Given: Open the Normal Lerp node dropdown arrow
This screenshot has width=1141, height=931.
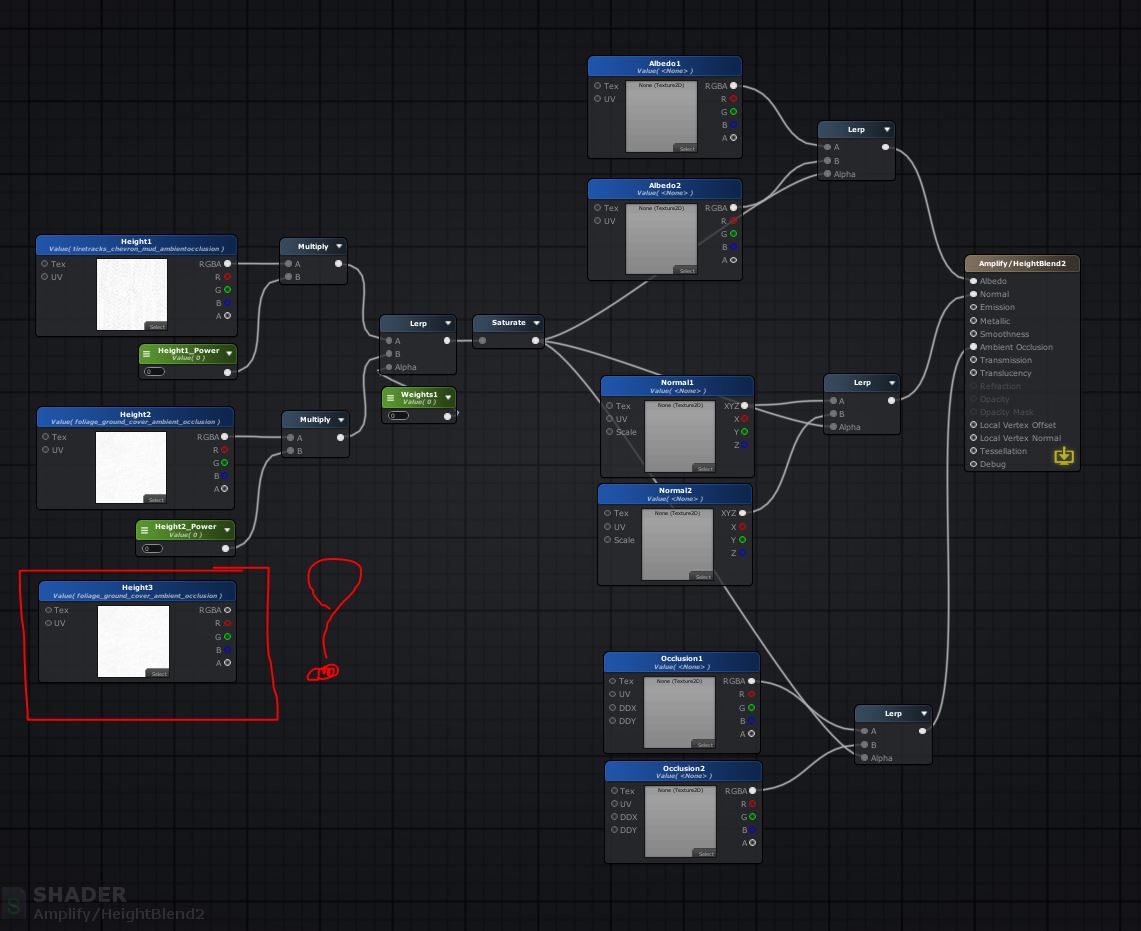Looking at the screenshot, I should click(x=892, y=383).
